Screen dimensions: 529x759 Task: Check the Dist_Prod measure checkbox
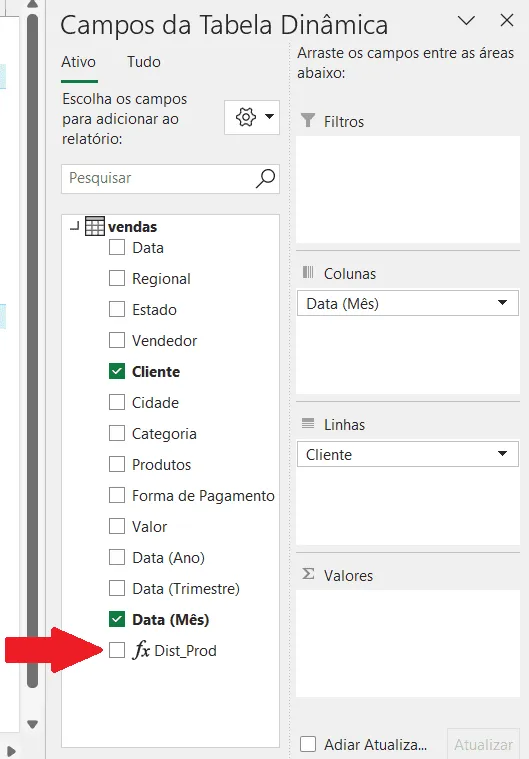click(117, 650)
